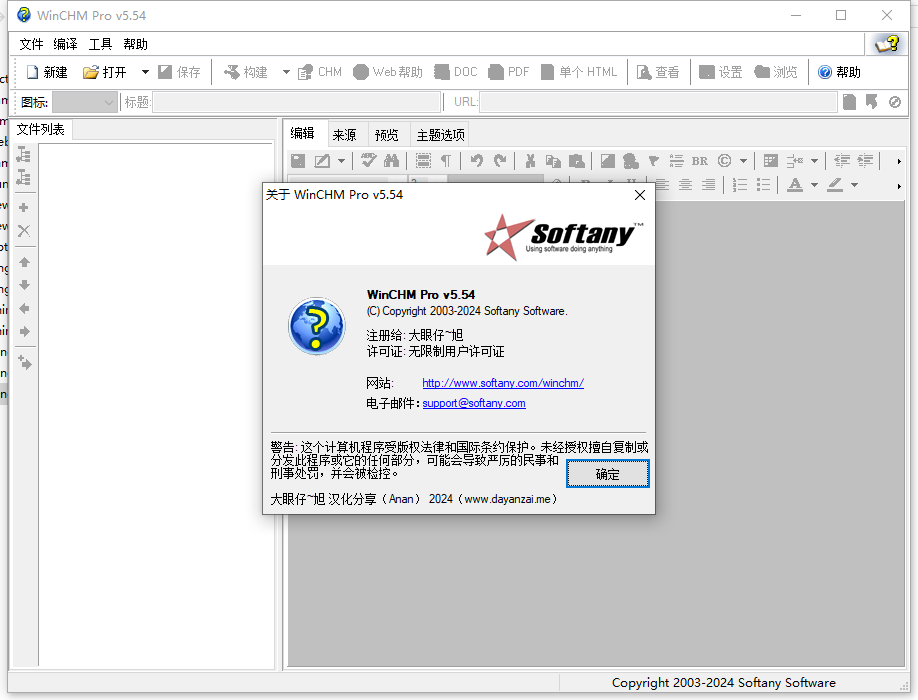Expand the 打开 dropdown arrow
Image resolution: width=918 pixels, height=700 pixels.
145,72
